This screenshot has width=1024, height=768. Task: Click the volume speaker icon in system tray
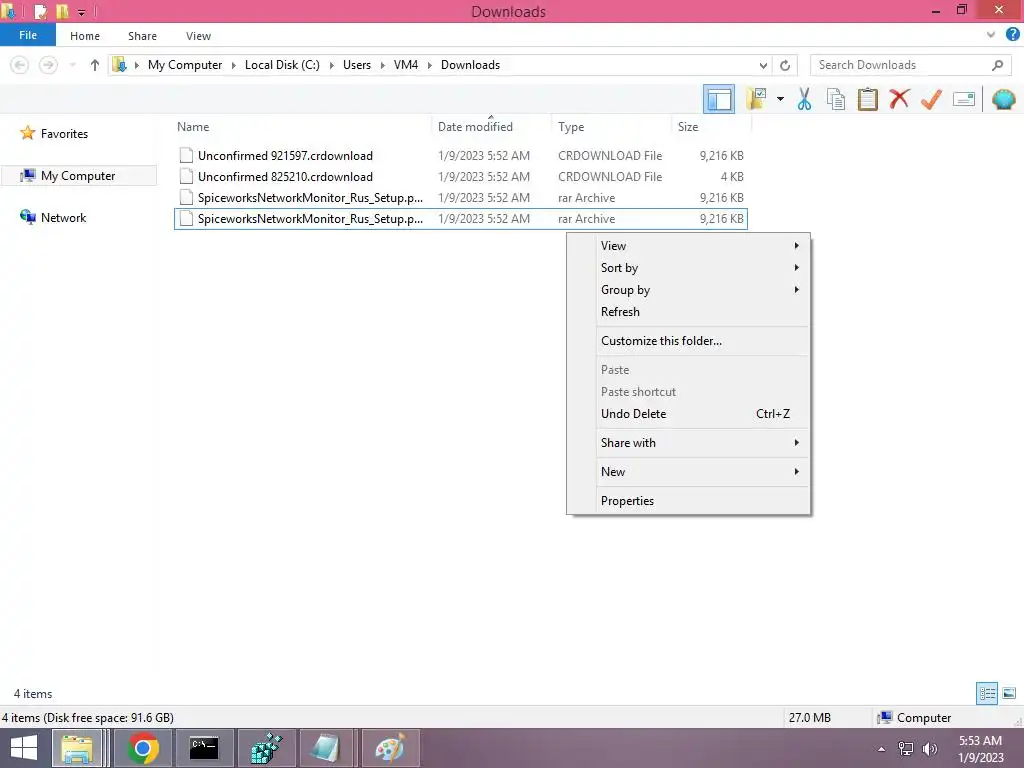pyautogui.click(x=929, y=749)
